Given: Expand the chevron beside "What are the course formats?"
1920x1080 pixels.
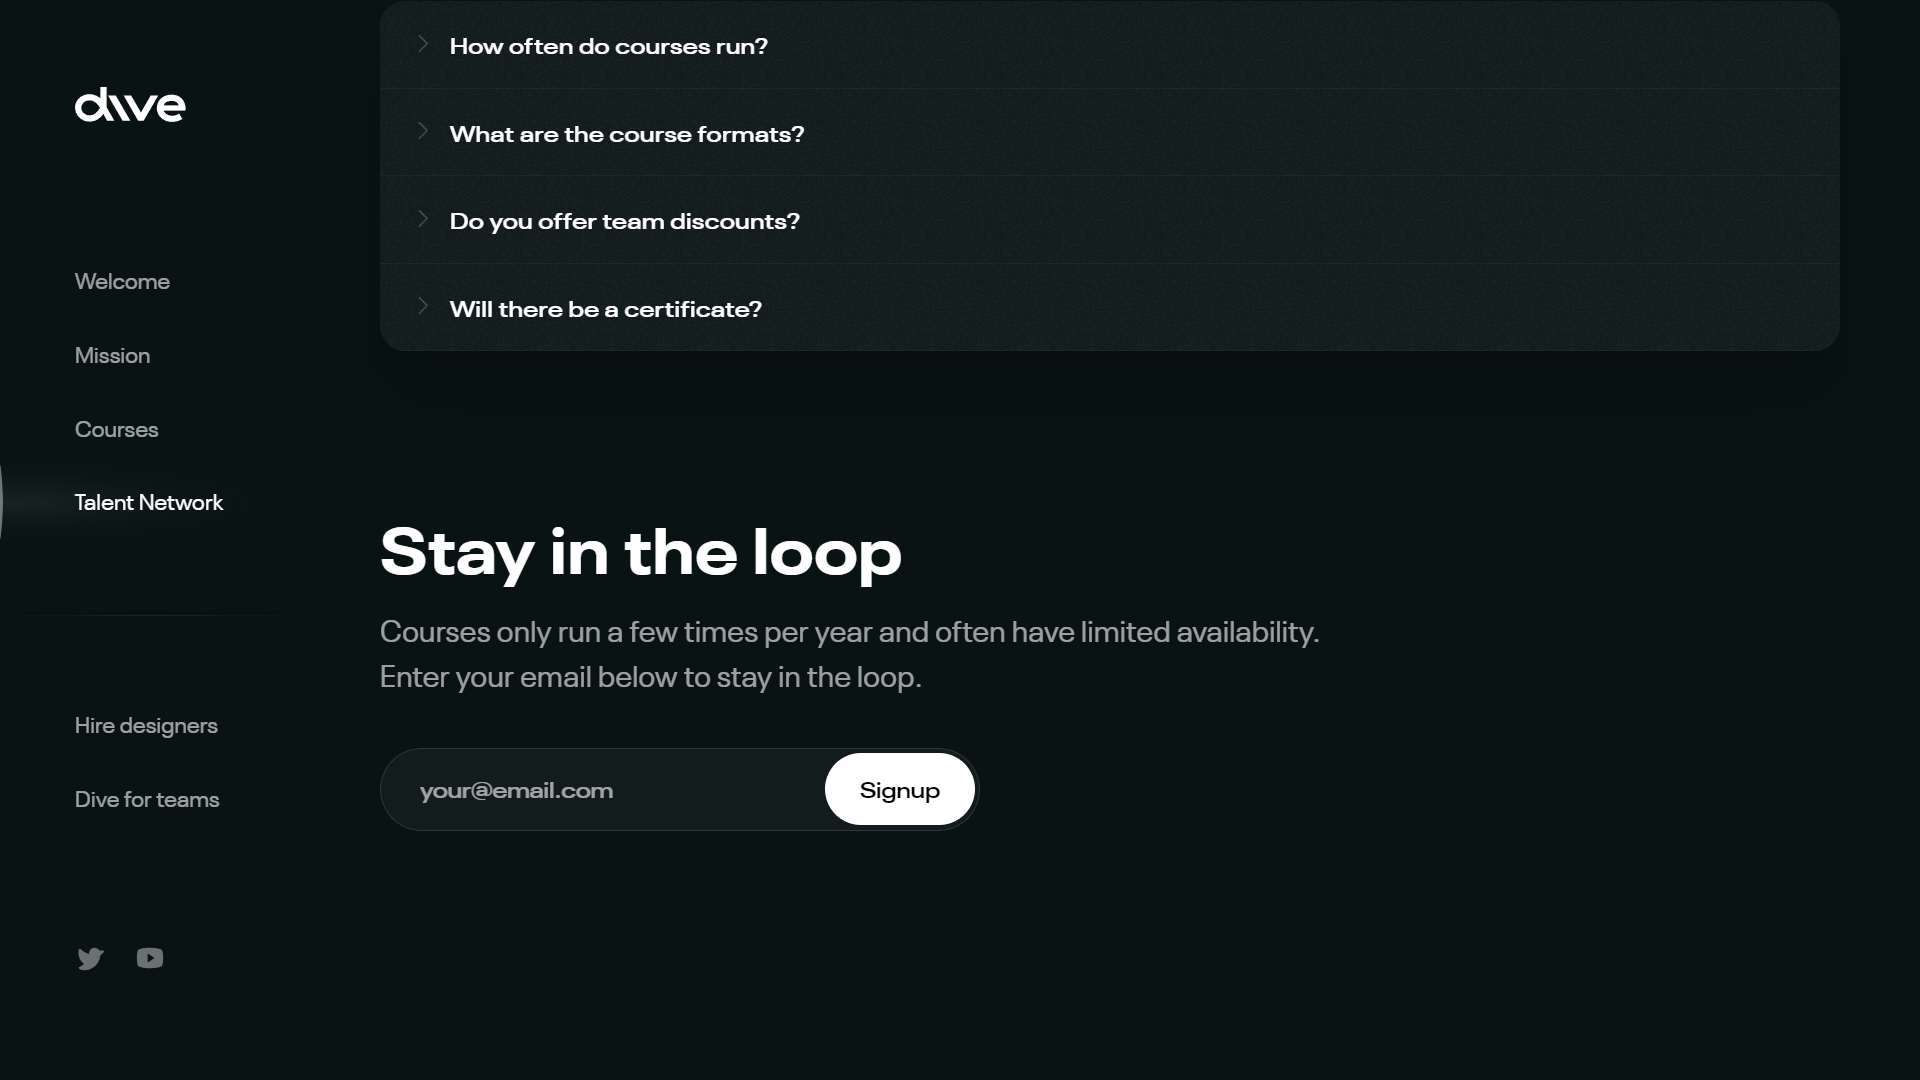Looking at the screenshot, I should tap(423, 131).
